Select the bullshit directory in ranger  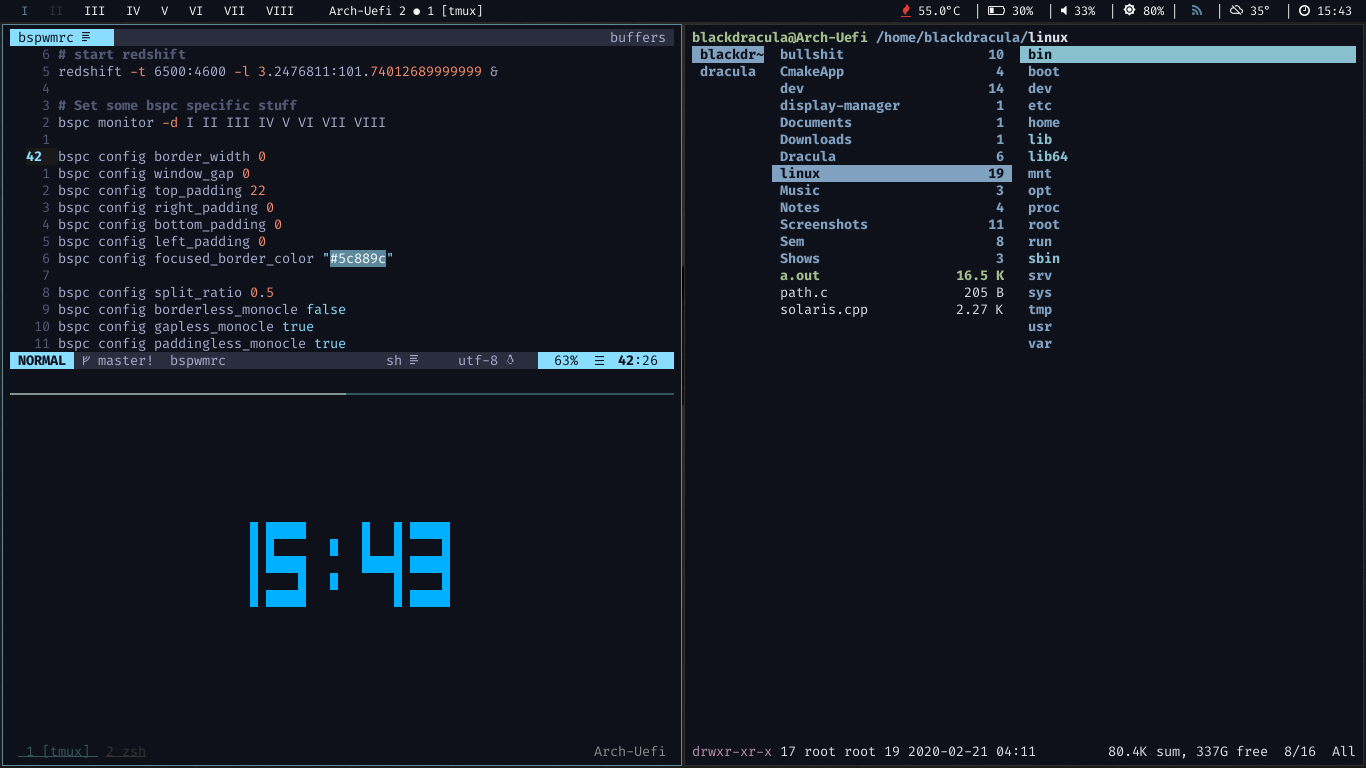[892, 54]
